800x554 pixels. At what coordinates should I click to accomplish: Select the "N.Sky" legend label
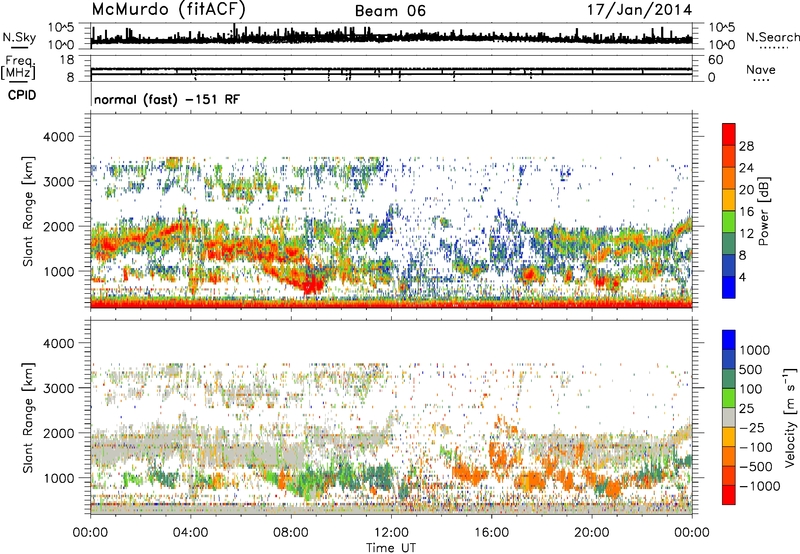[x=19, y=37]
